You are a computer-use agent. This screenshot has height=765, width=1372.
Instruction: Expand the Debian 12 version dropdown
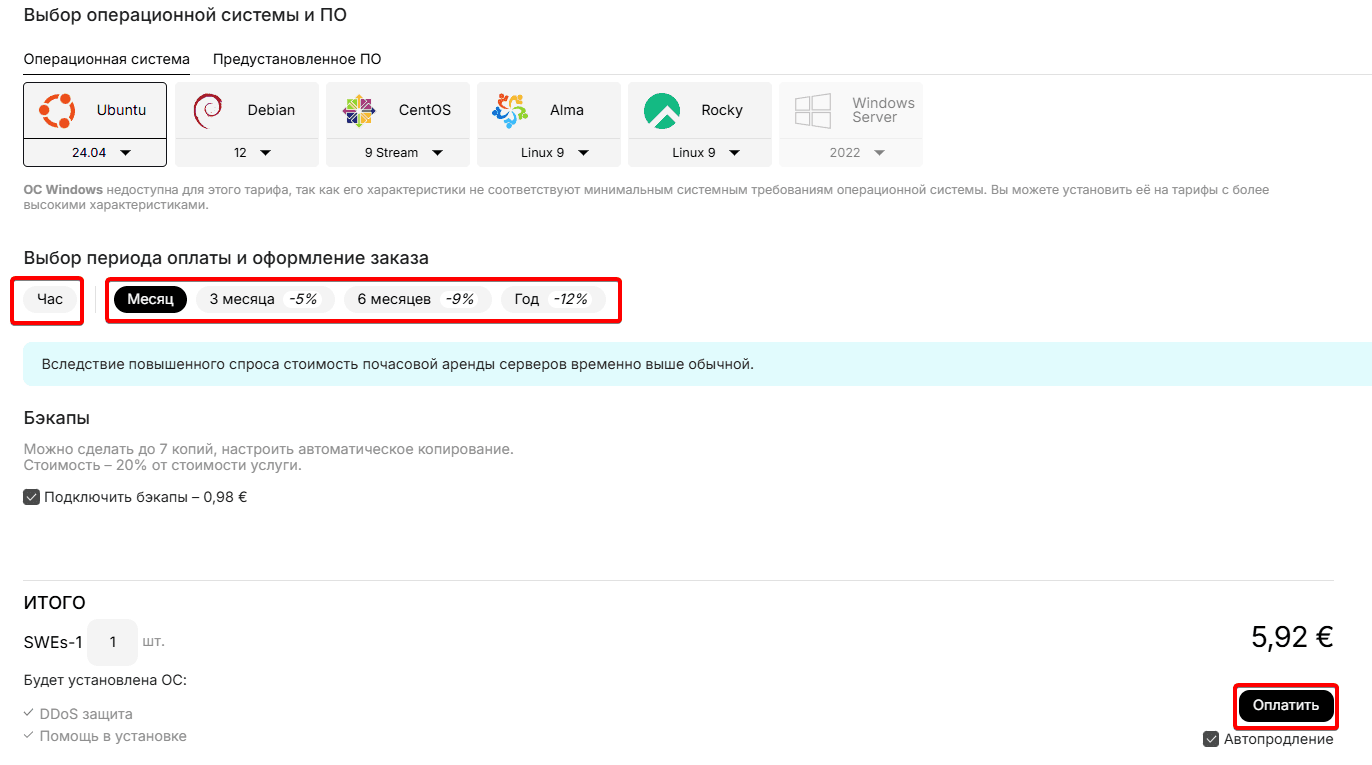[247, 153]
